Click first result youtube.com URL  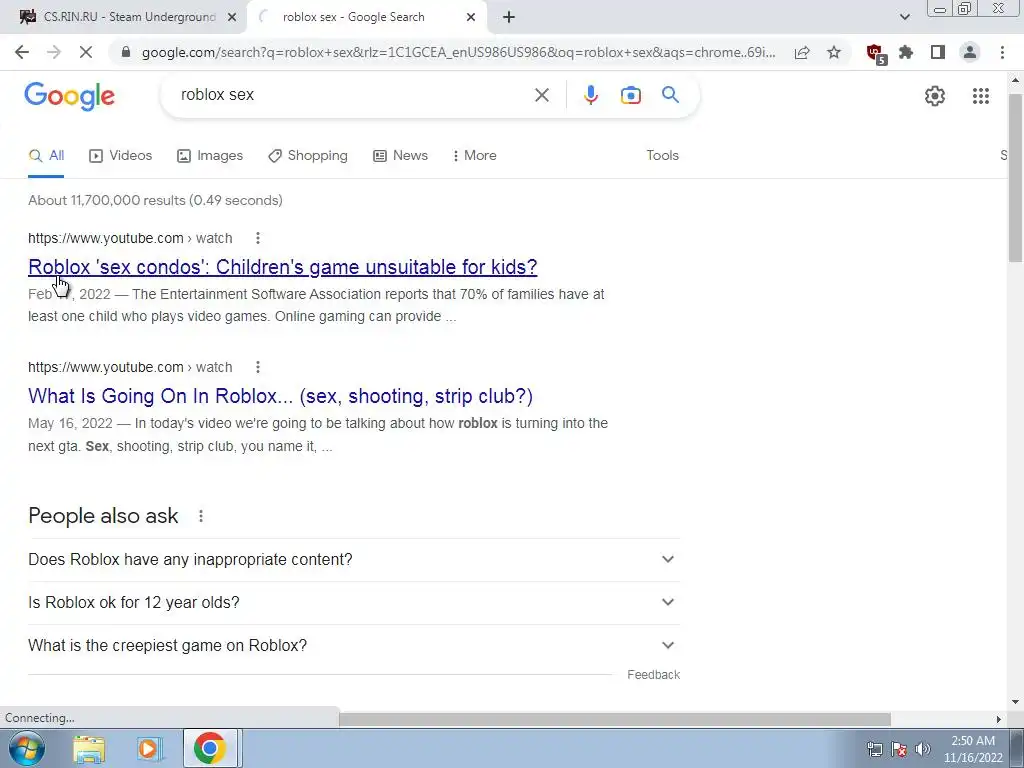click(130, 238)
